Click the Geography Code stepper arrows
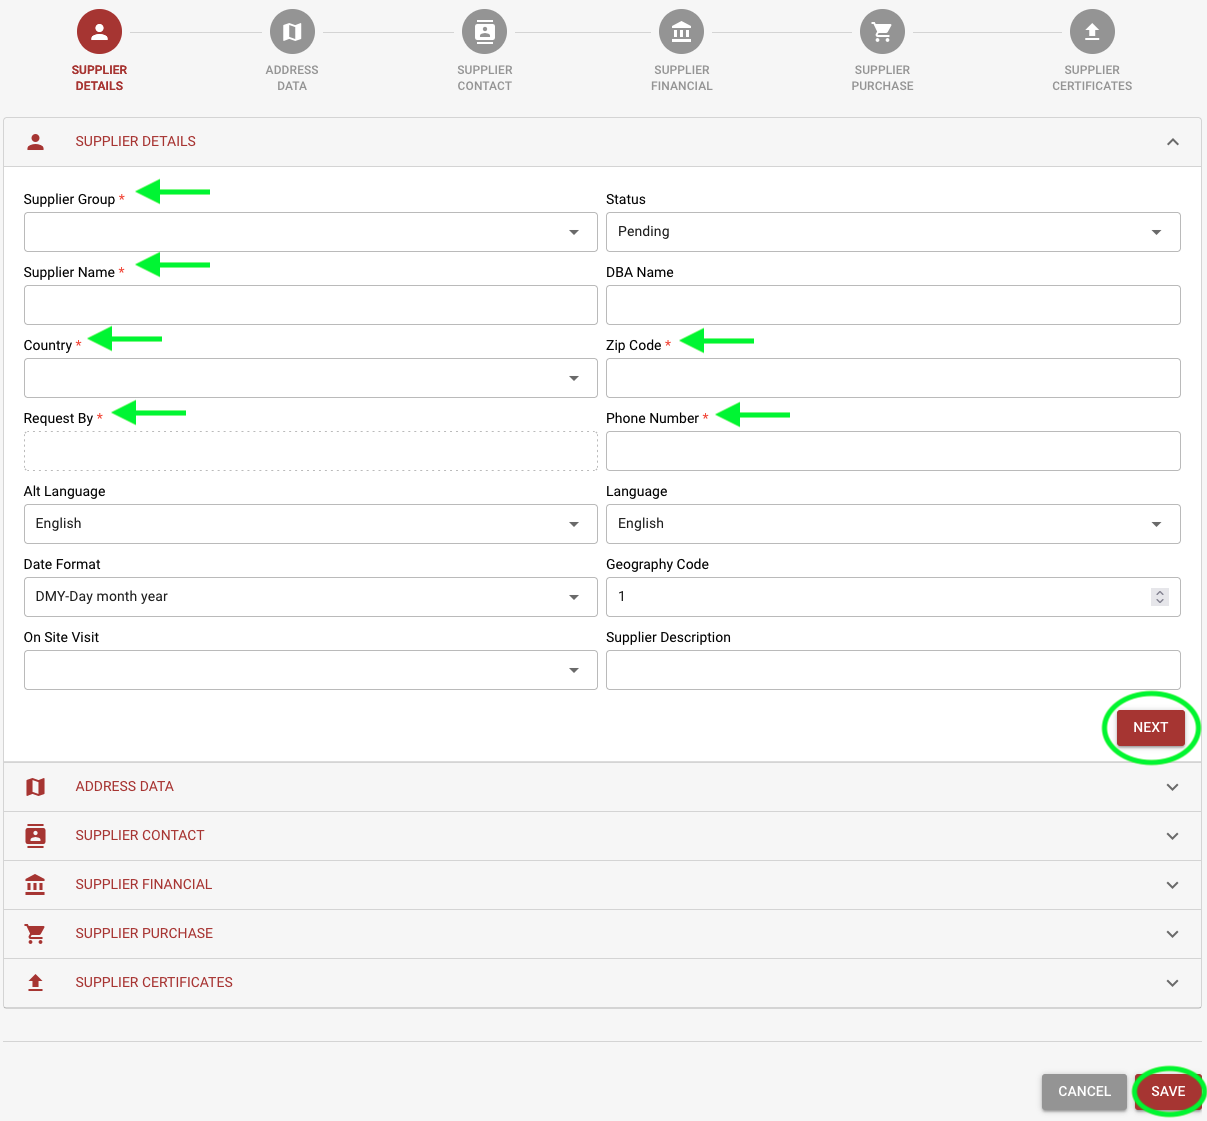Screen dimensions: 1207x1121 [x=1159, y=597]
